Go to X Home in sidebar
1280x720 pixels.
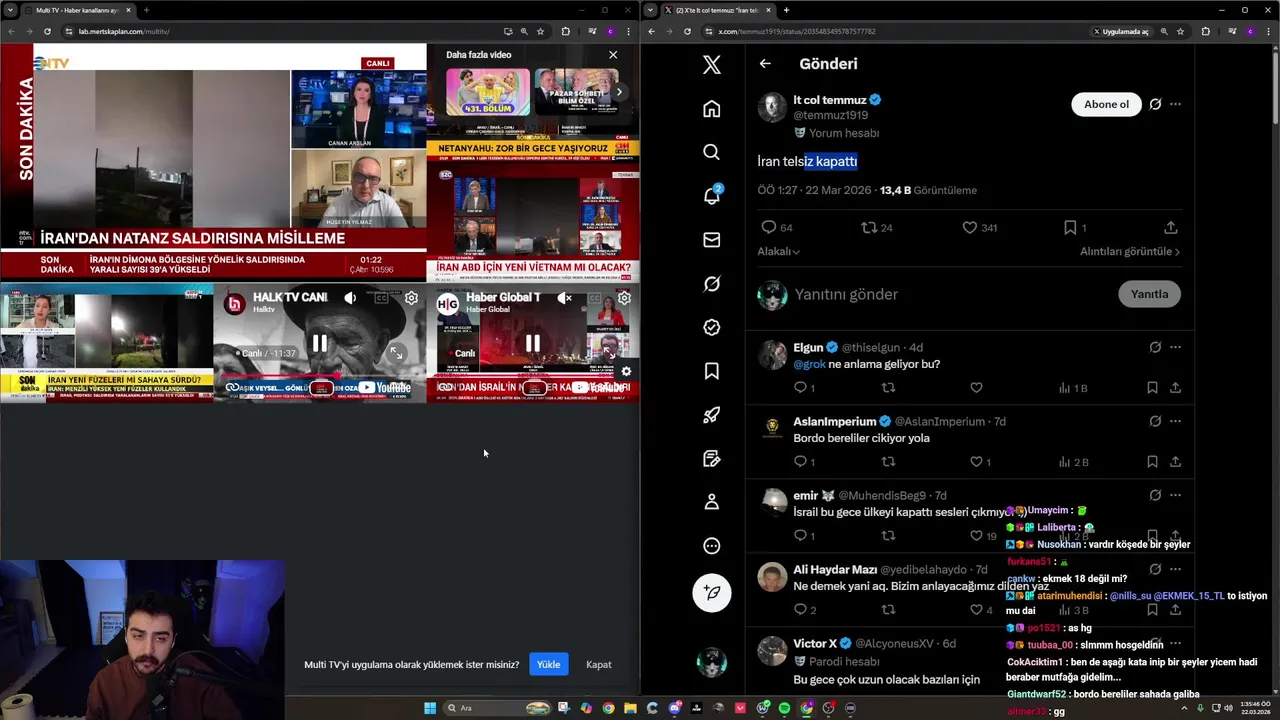click(x=711, y=108)
